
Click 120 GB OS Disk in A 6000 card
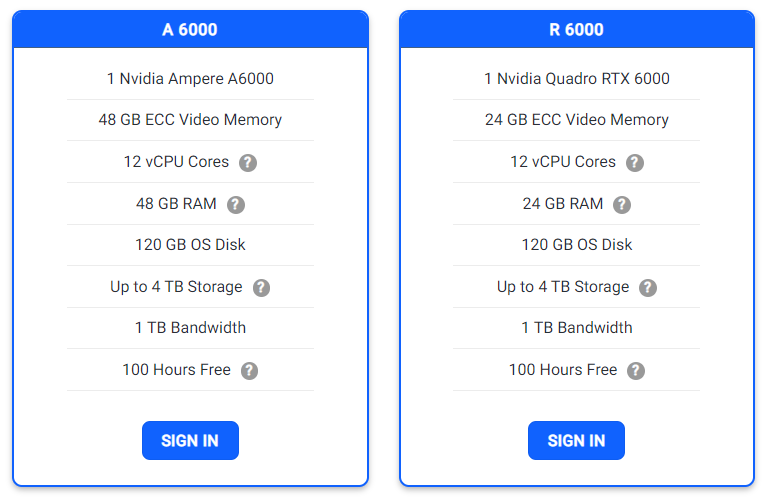[x=190, y=245]
